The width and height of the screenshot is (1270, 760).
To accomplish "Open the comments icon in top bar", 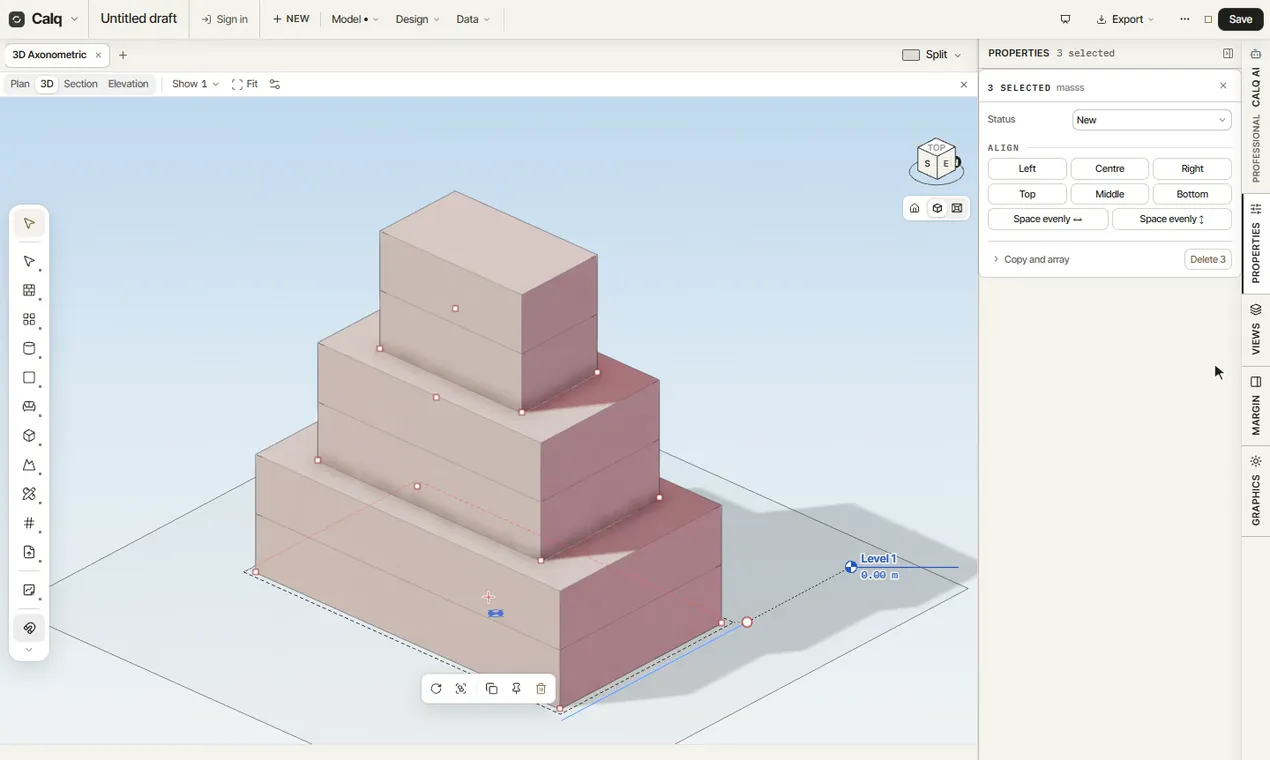I will [x=1065, y=19].
